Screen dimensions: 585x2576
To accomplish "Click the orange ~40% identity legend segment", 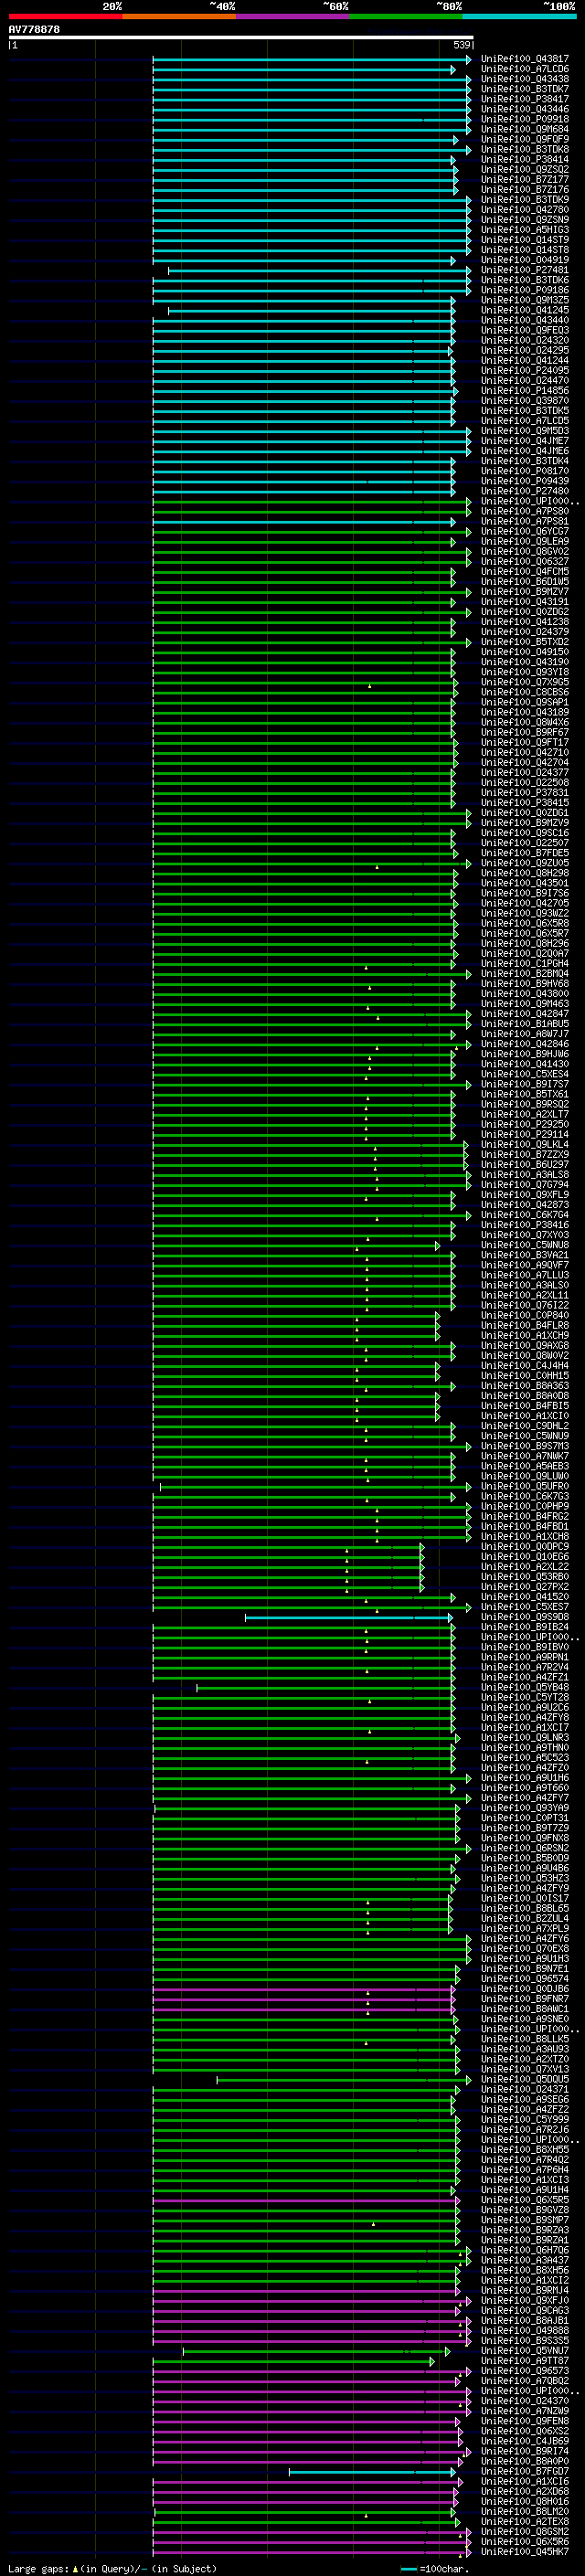I will [x=179, y=16].
